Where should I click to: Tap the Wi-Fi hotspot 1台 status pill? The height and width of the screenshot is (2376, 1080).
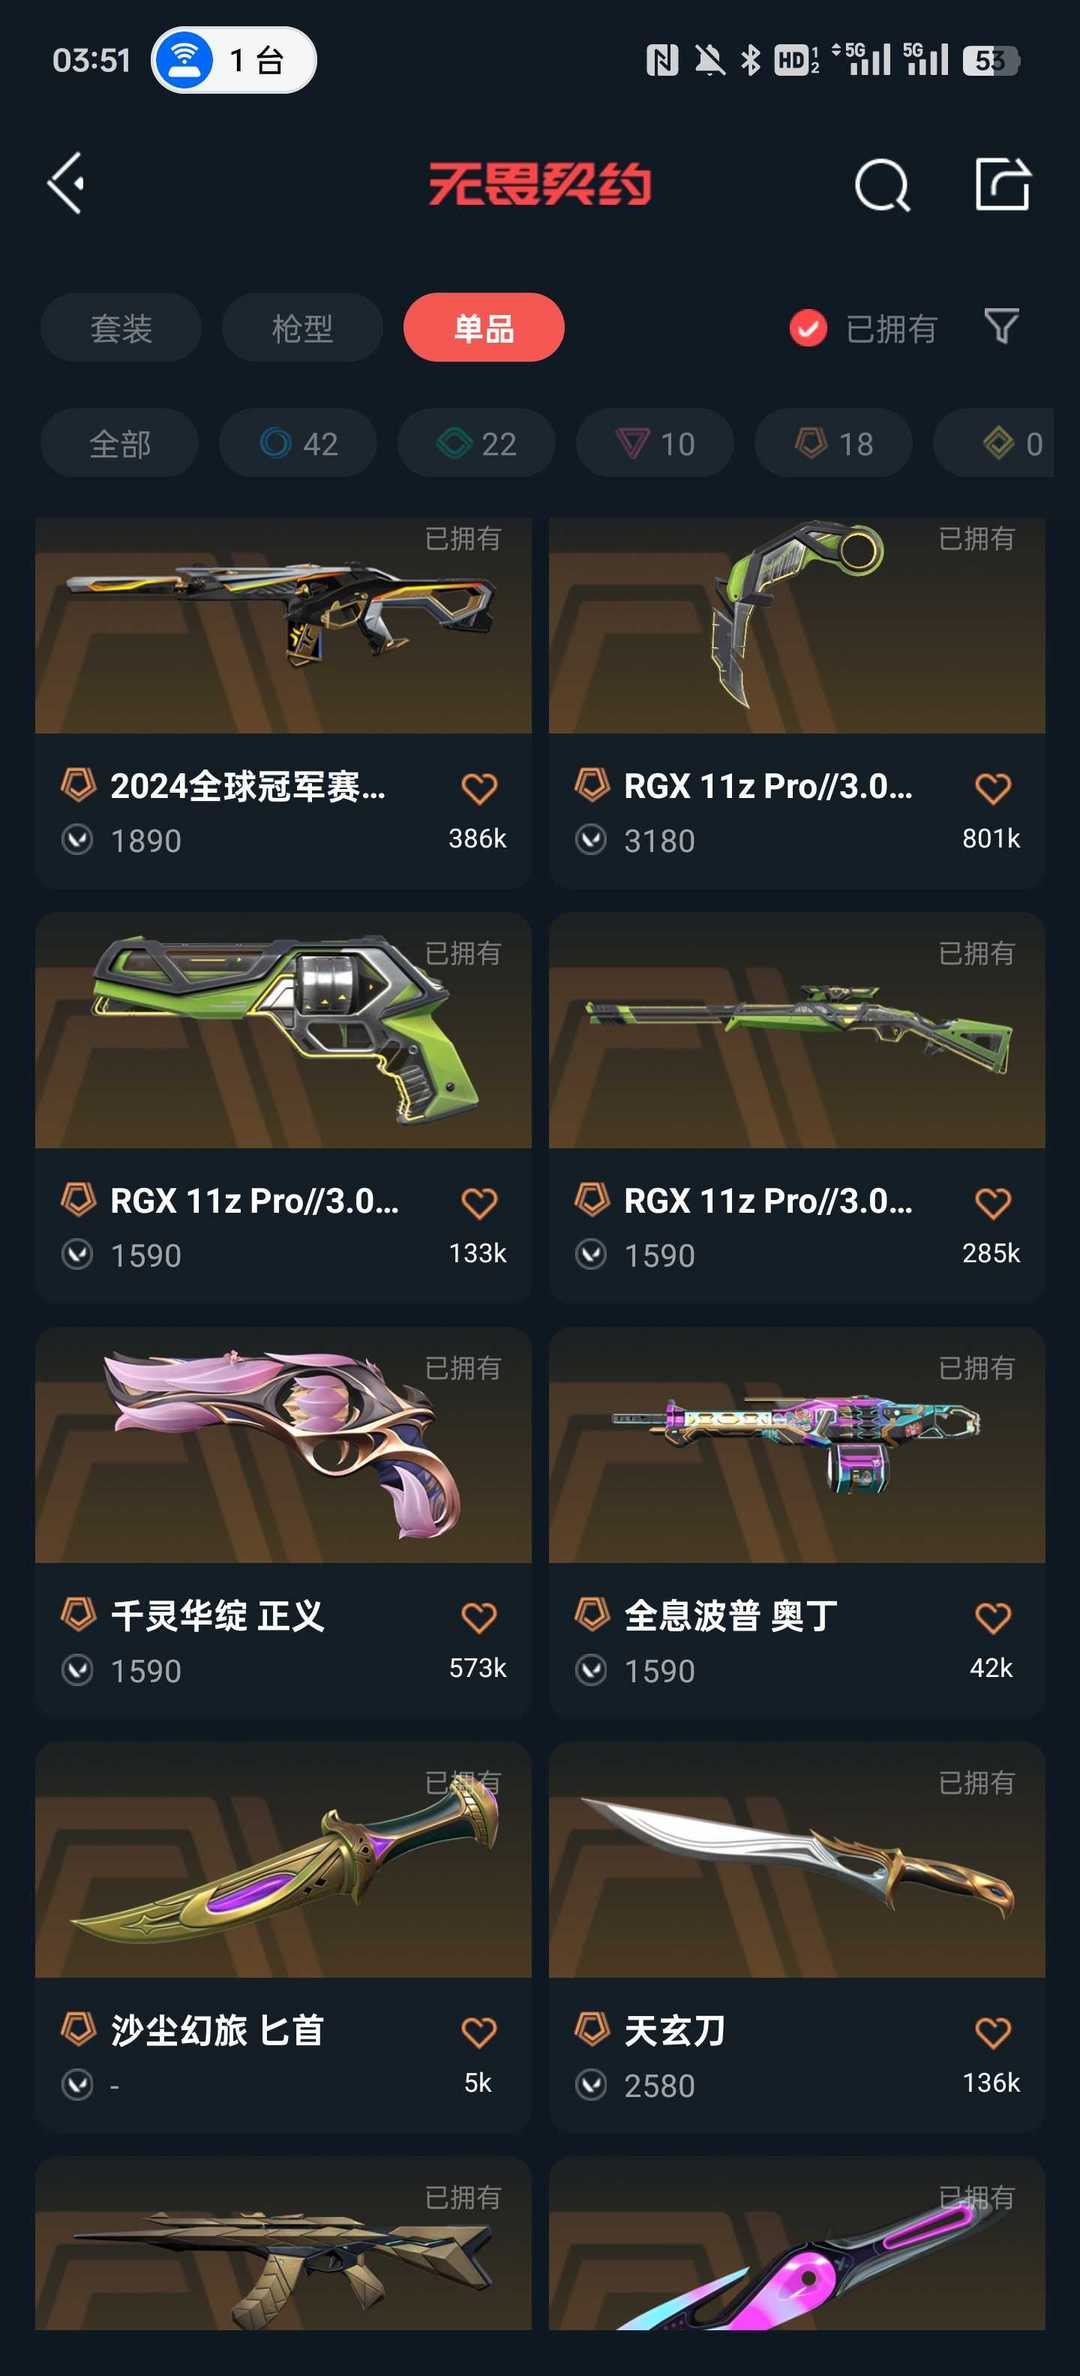coord(234,60)
